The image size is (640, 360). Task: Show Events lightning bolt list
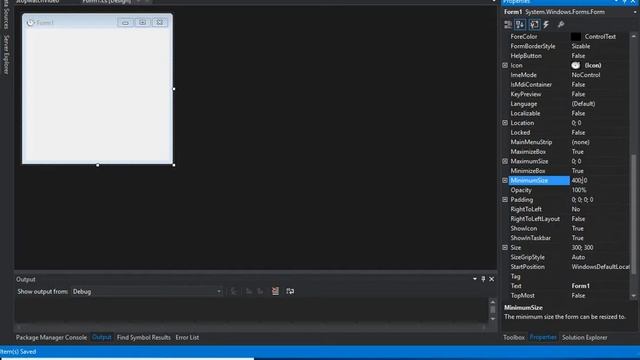tap(546, 25)
